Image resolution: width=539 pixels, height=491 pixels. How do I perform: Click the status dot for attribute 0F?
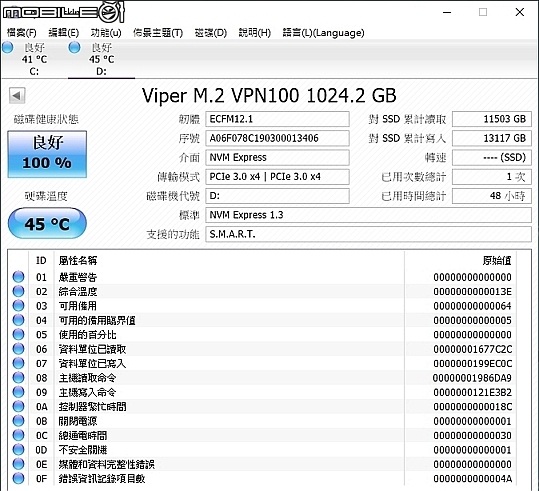[x=18, y=479]
